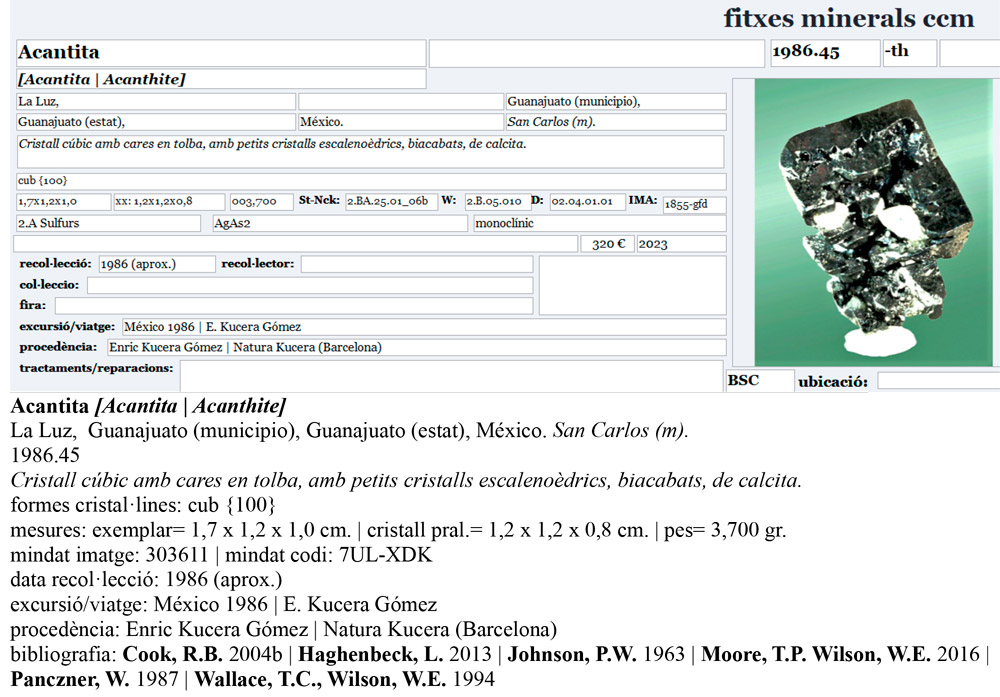The width and height of the screenshot is (1000, 697).
Task: Click the price field showing 320 €
Action: [606, 244]
